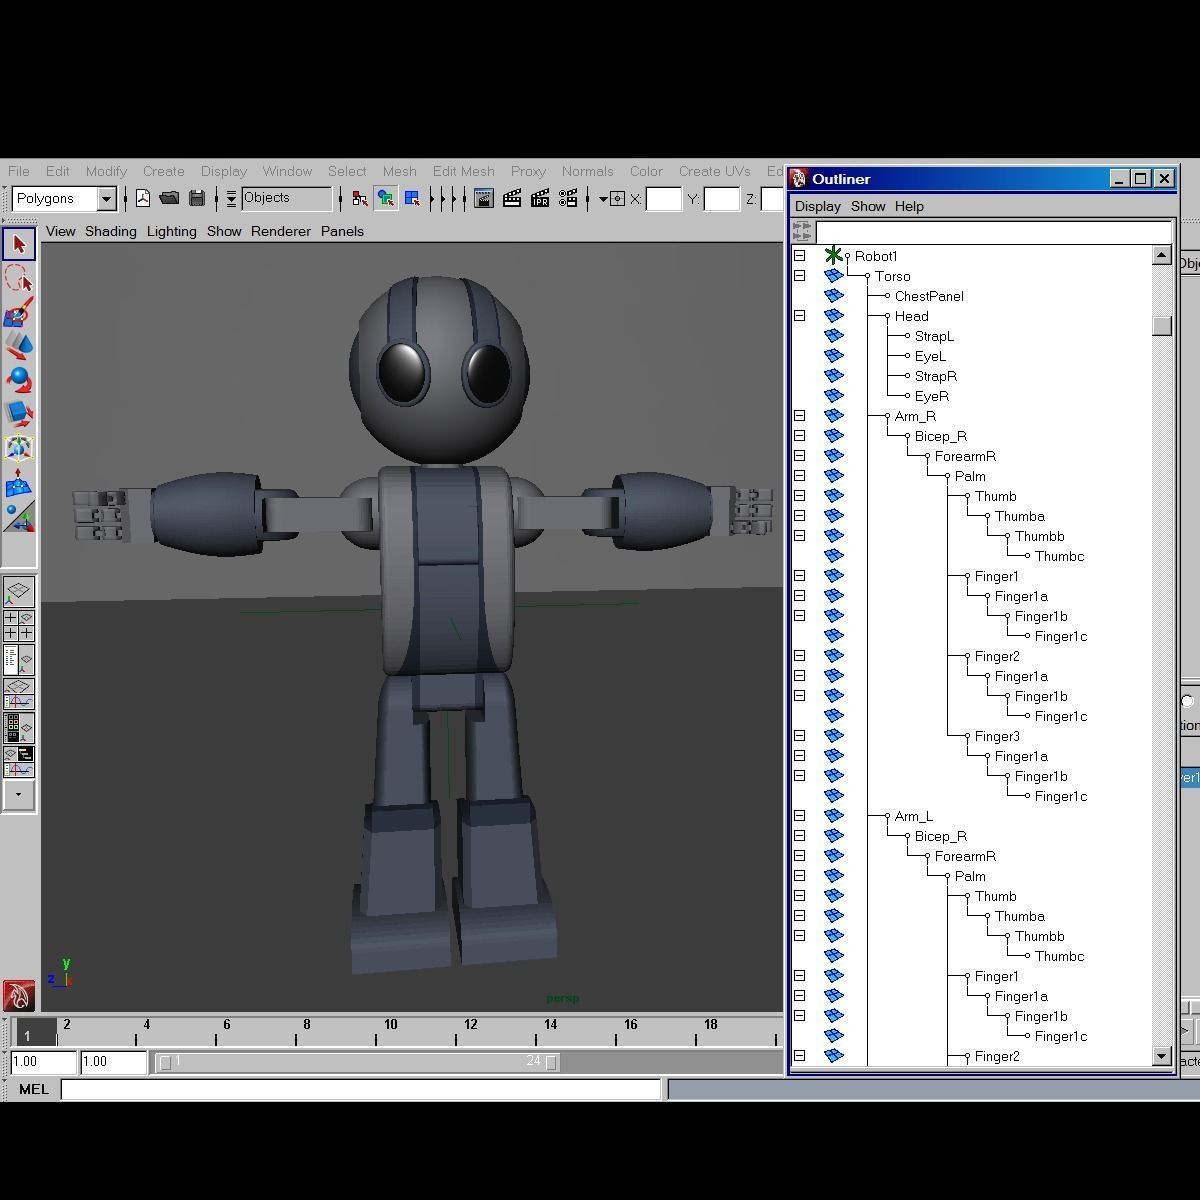Open the Render View window icon

point(483,198)
